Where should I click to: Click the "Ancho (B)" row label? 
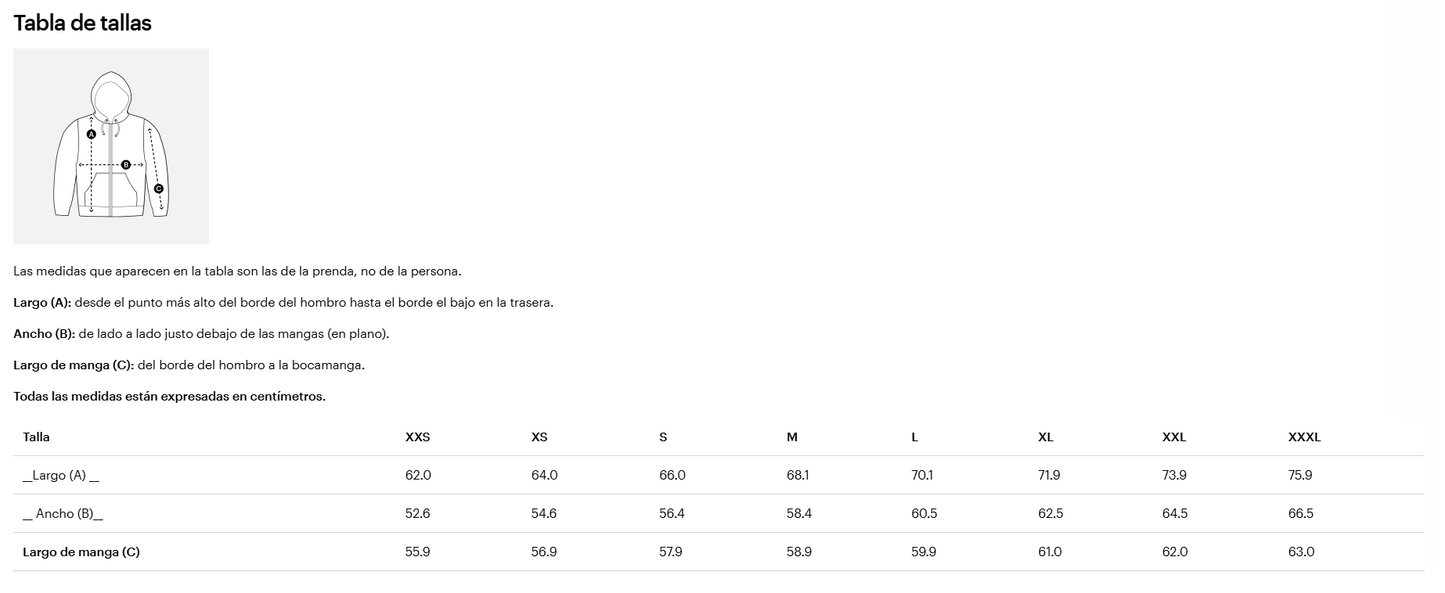63,514
